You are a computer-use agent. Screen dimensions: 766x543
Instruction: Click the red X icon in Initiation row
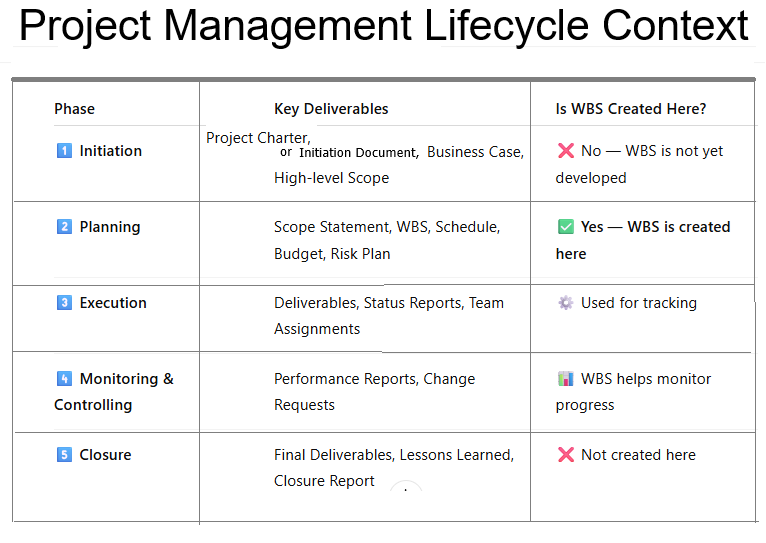pyautogui.click(x=565, y=151)
